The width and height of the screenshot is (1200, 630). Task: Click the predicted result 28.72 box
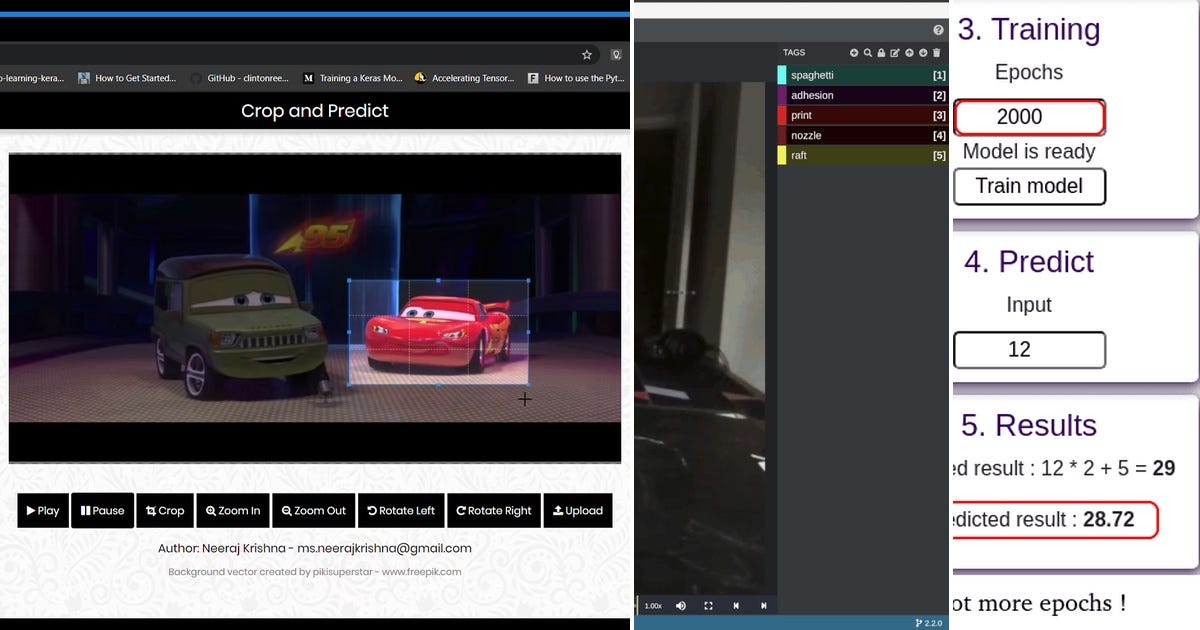(1054, 519)
